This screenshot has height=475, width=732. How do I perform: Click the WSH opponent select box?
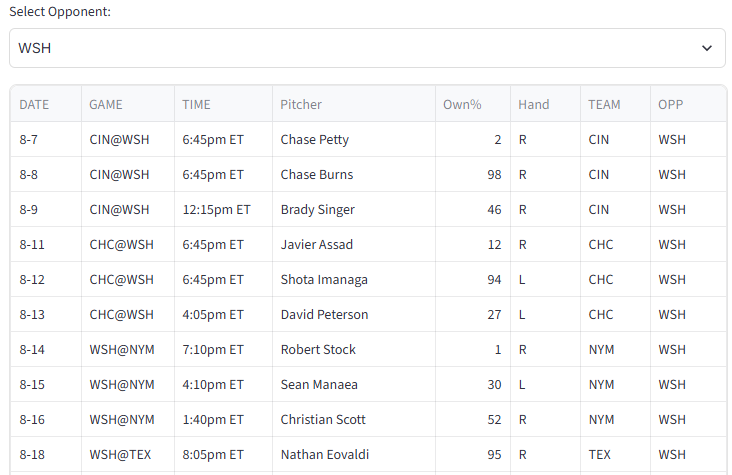[x=367, y=48]
